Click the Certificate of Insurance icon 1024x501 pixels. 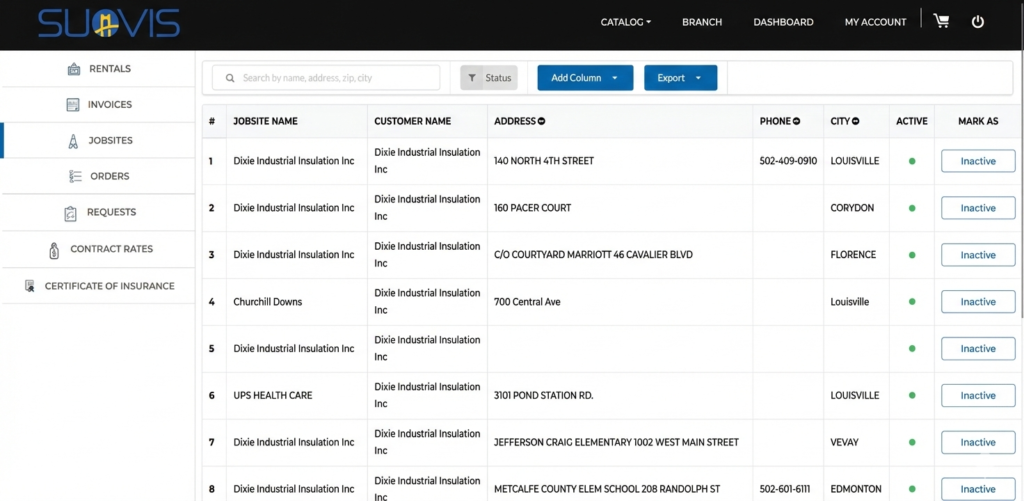(x=30, y=286)
